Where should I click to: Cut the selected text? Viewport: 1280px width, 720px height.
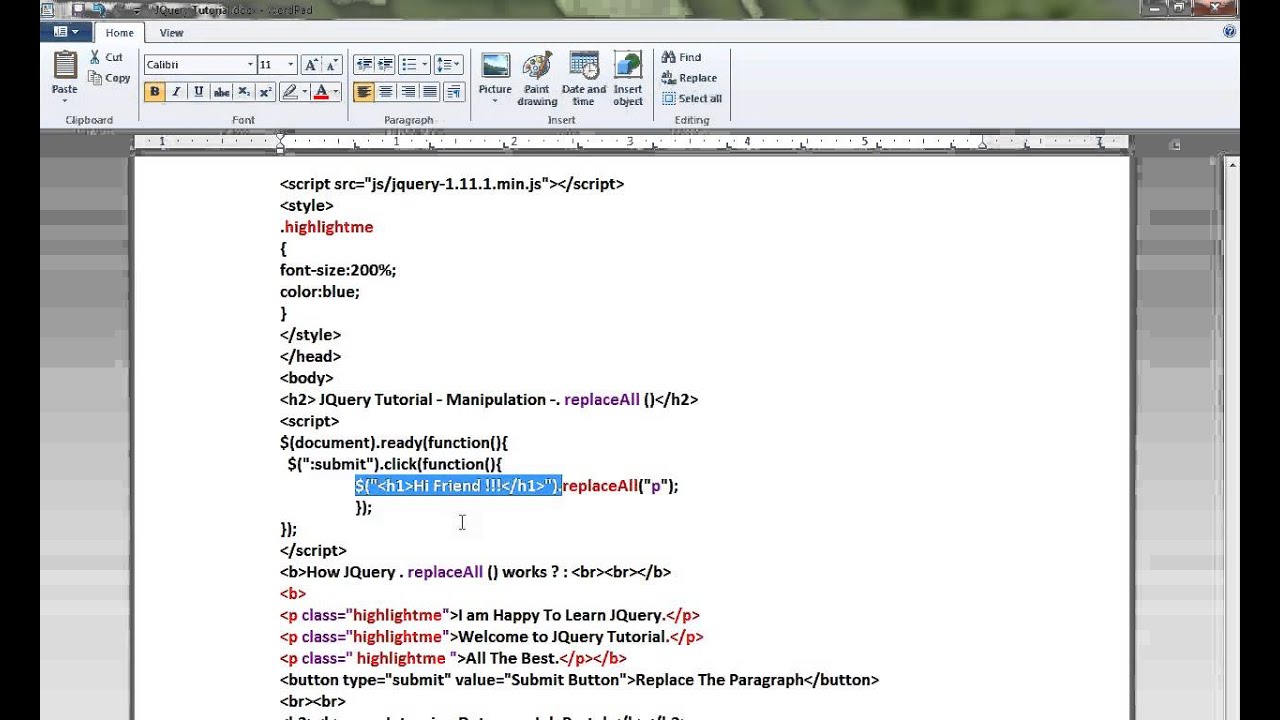tap(106, 57)
